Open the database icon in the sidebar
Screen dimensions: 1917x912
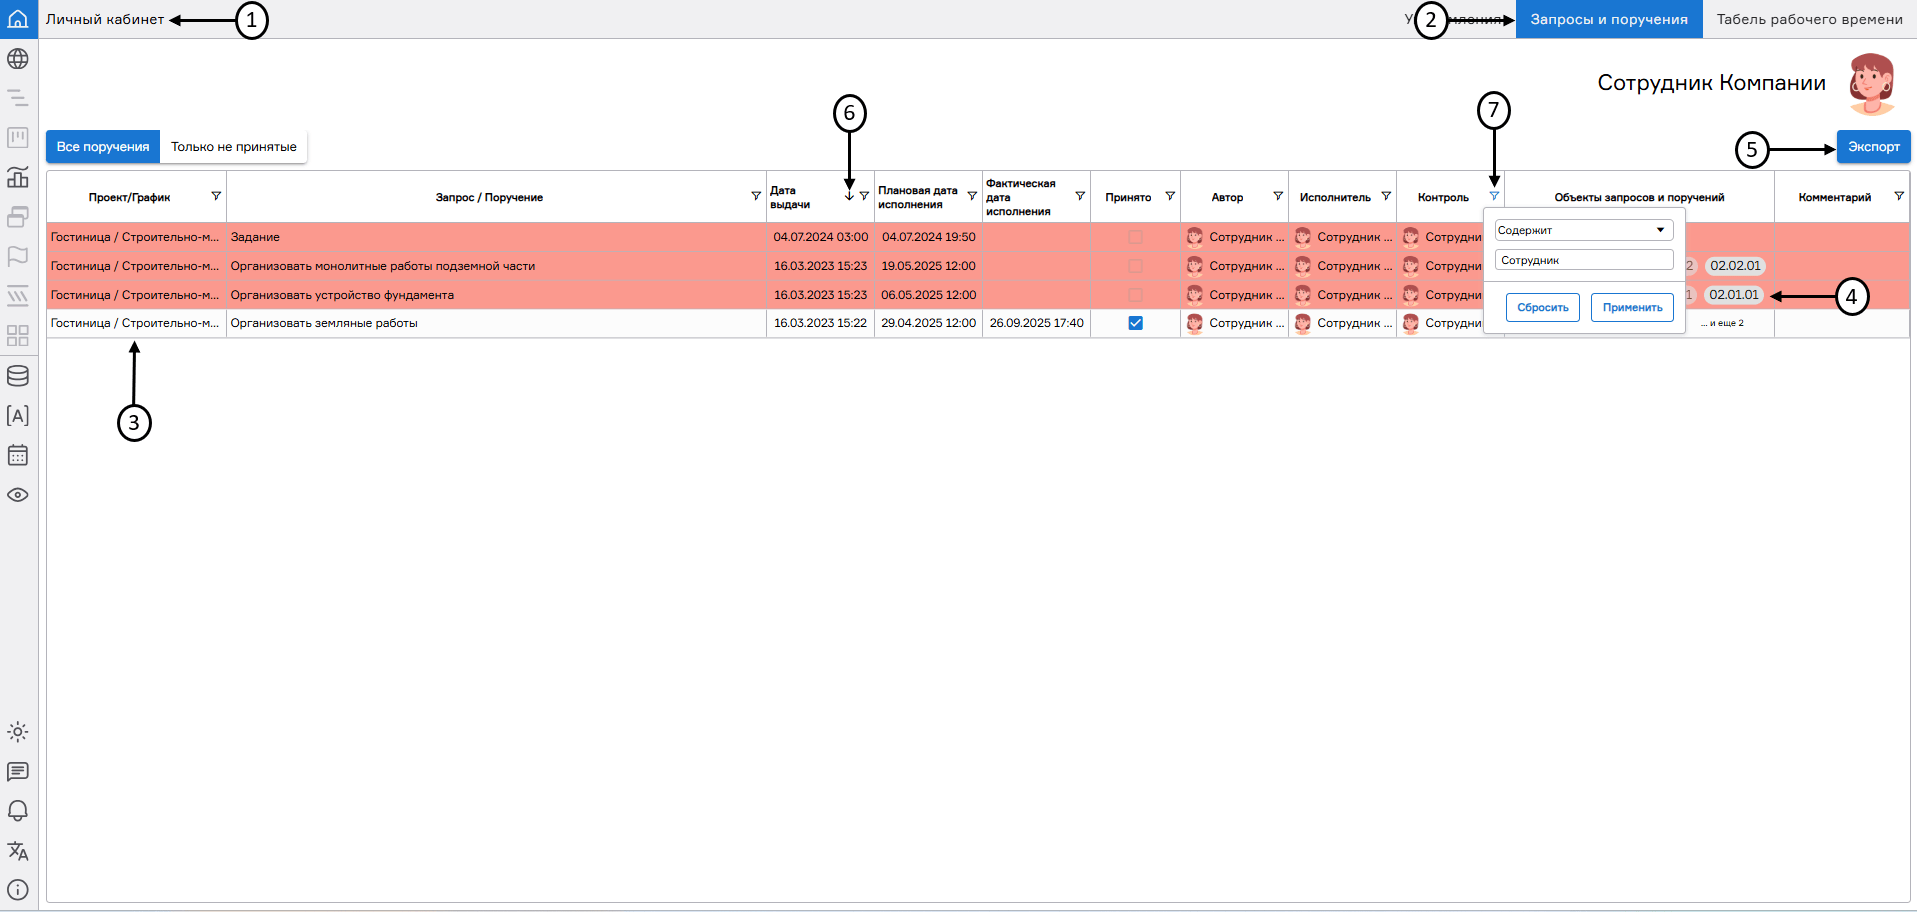click(x=18, y=376)
